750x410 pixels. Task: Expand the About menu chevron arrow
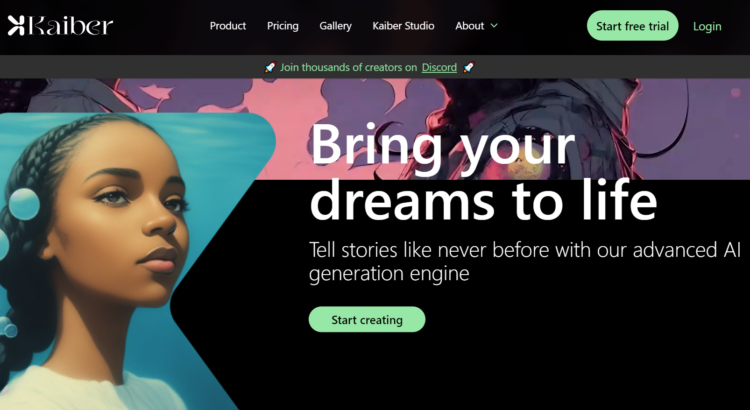coord(494,26)
